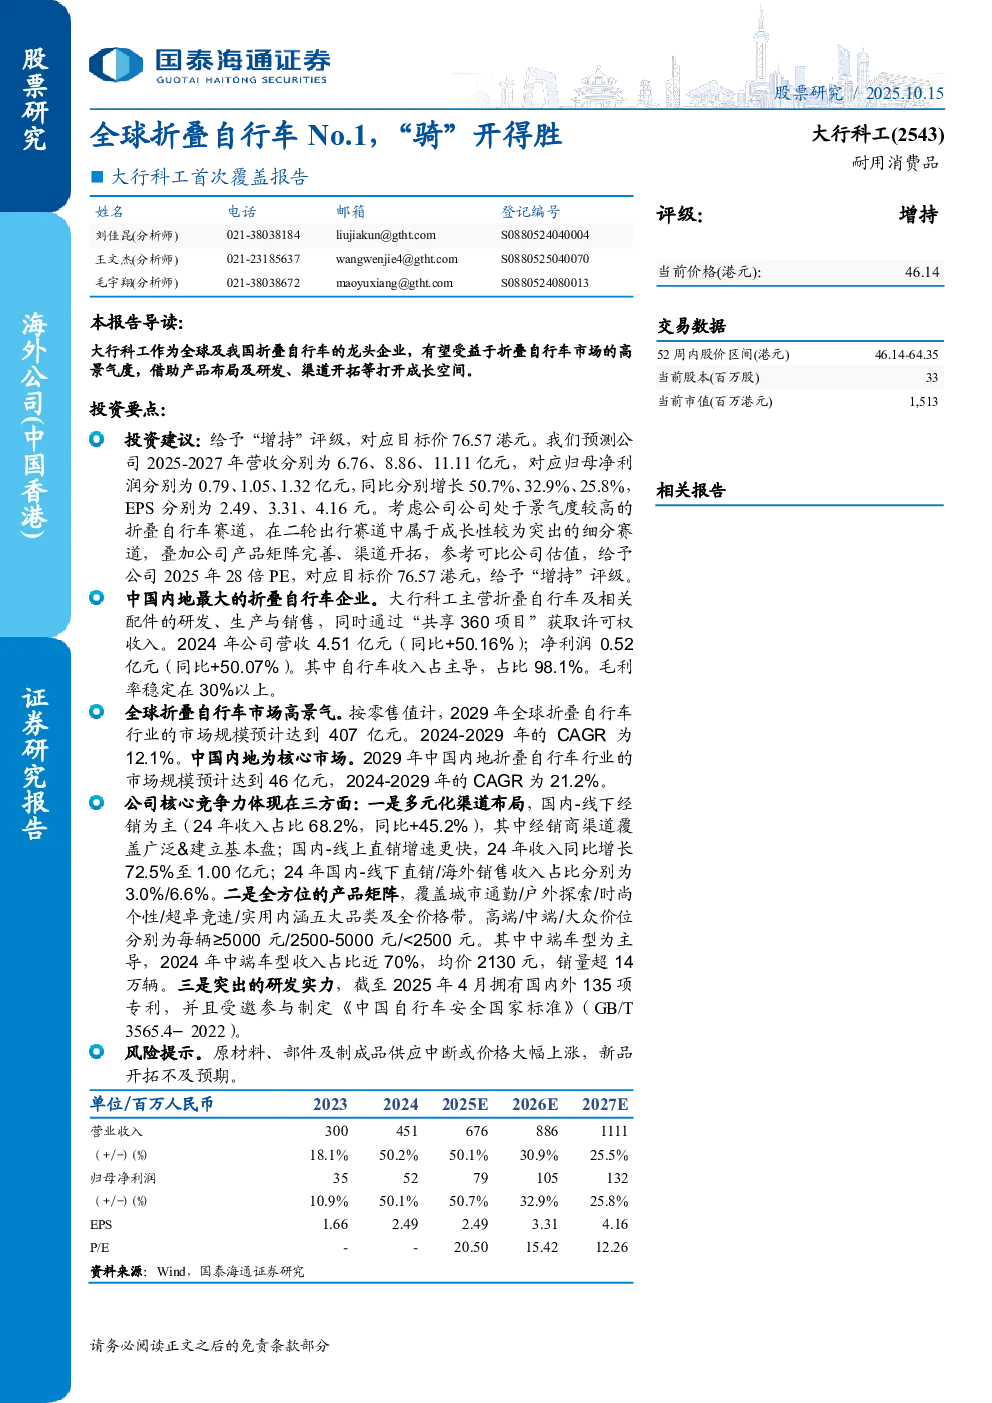Click sector label 耐用消费品
The width and height of the screenshot is (992, 1403).
pos(896,162)
